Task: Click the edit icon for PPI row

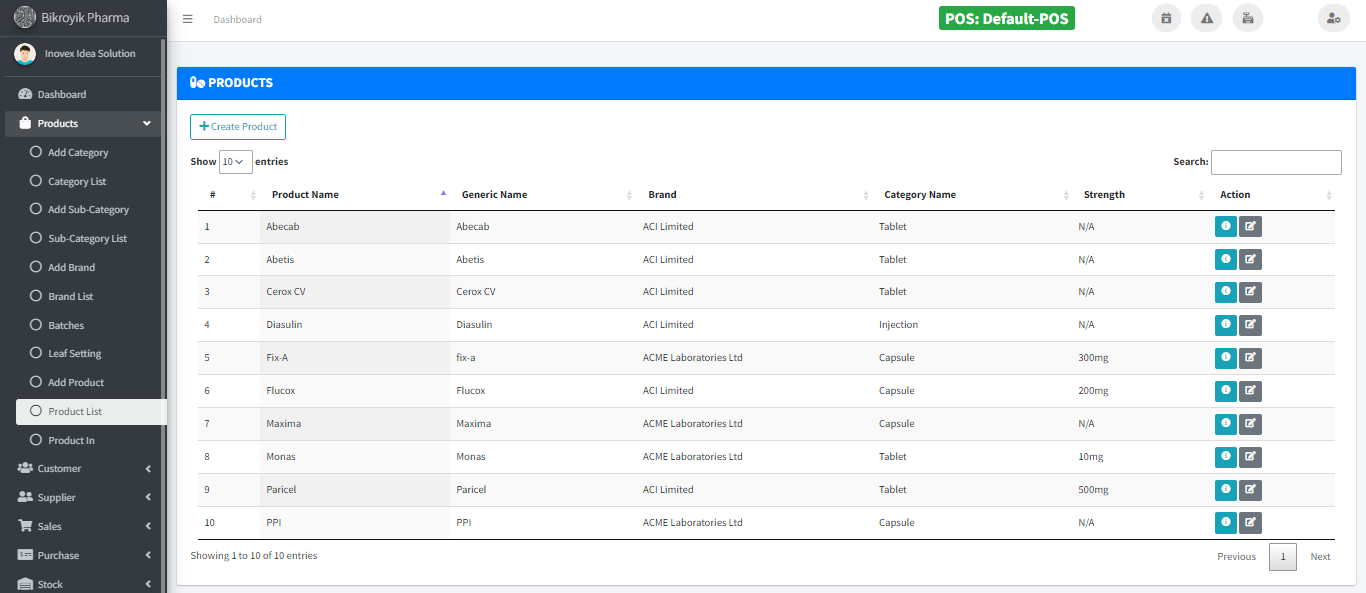Action: point(1250,523)
